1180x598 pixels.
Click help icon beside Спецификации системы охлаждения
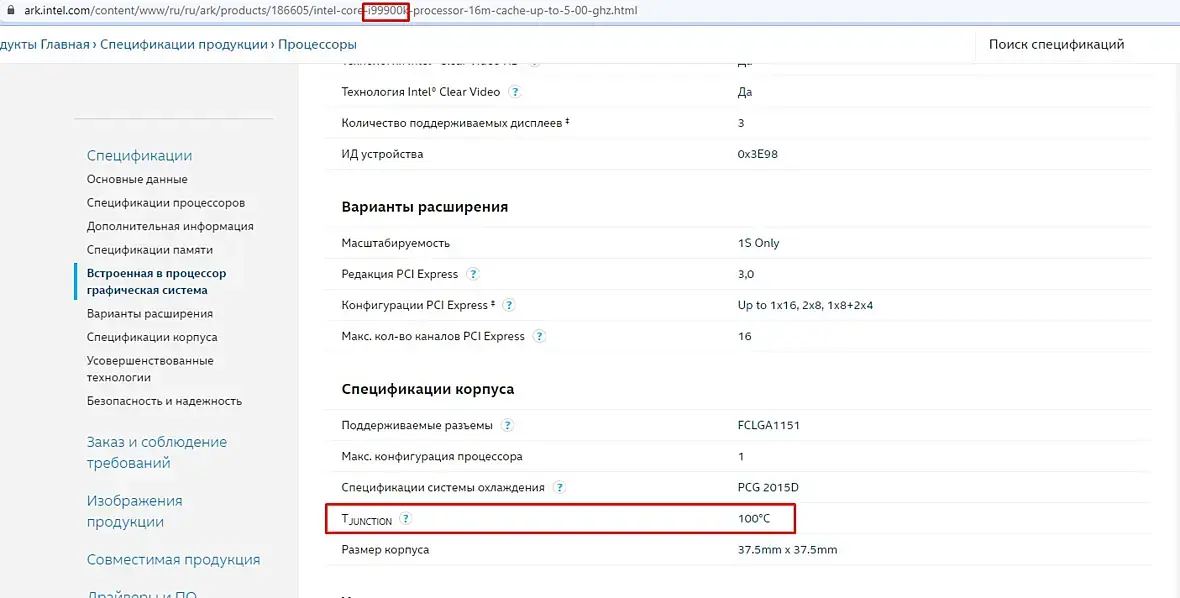click(x=559, y=487)
